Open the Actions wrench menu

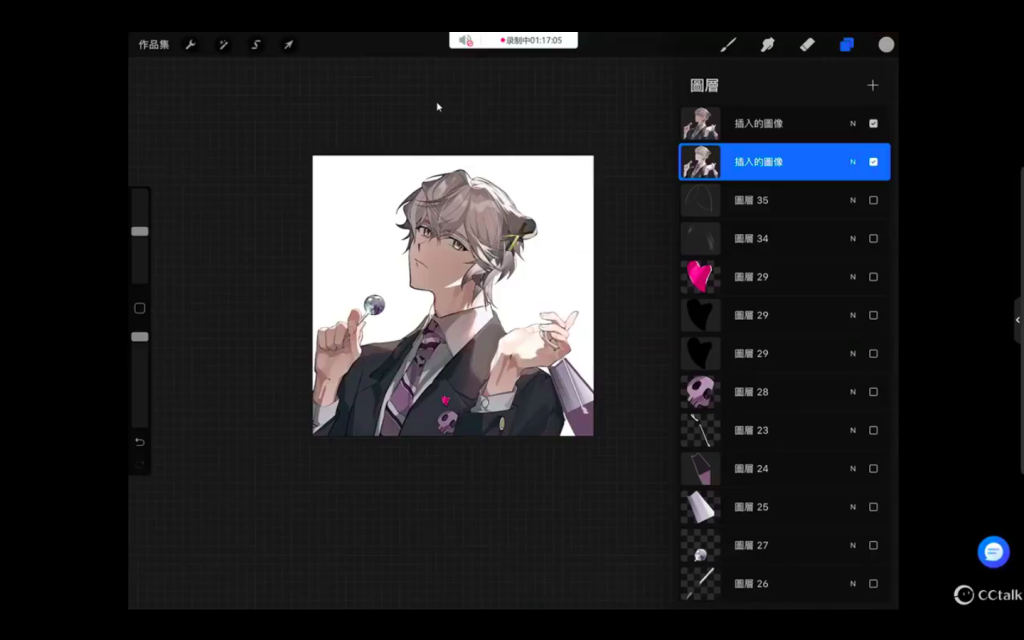click(190, 45)
